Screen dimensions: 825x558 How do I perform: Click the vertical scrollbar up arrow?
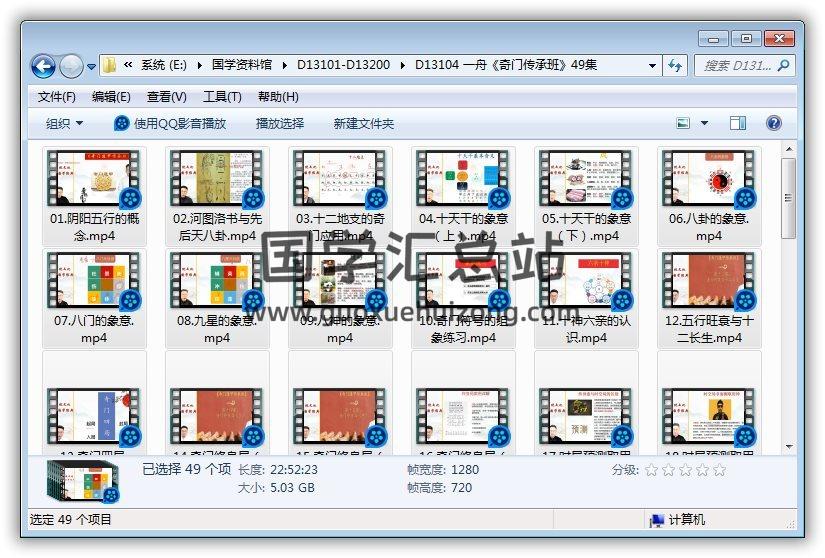point(789,149)
